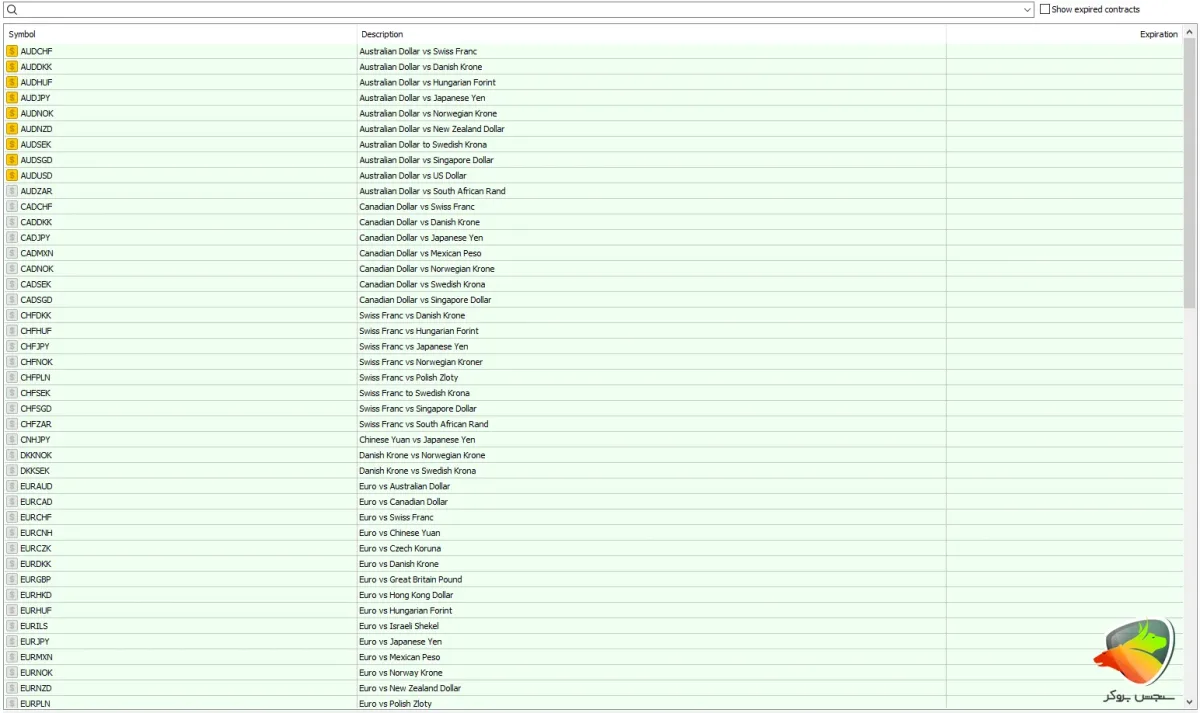The width and height of the screenshot is (1200, 713).
Task: Click 'Euro vs Great Britain Pound' description
Action: coord(411,579)
